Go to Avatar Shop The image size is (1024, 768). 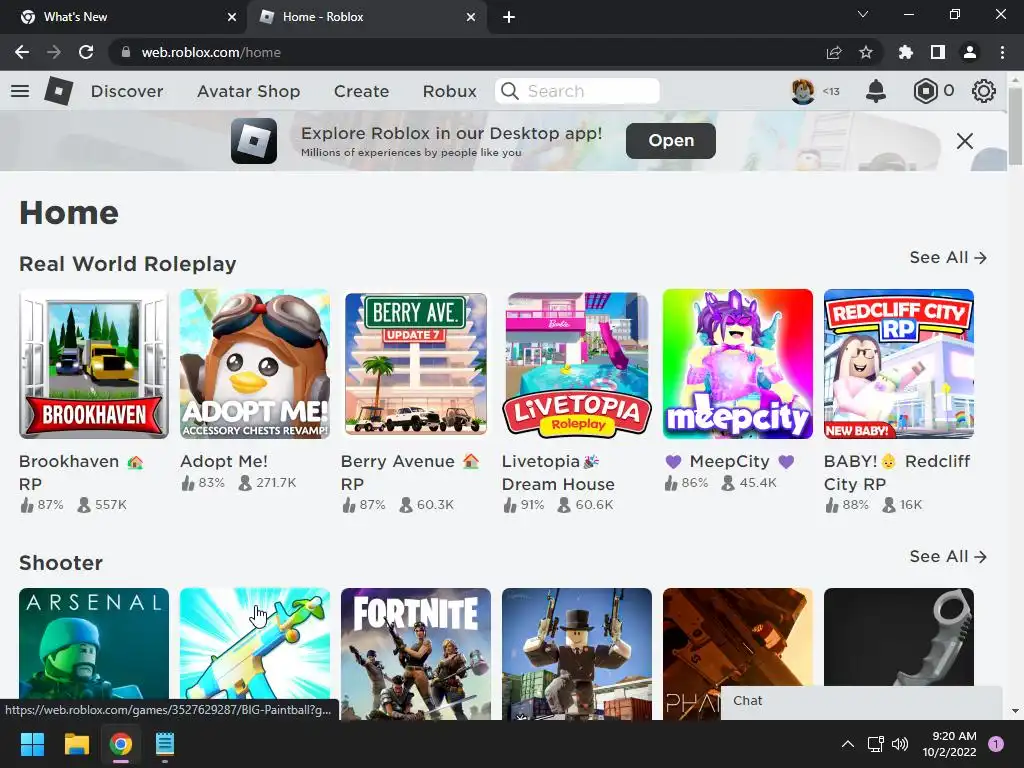pos(248,91)
